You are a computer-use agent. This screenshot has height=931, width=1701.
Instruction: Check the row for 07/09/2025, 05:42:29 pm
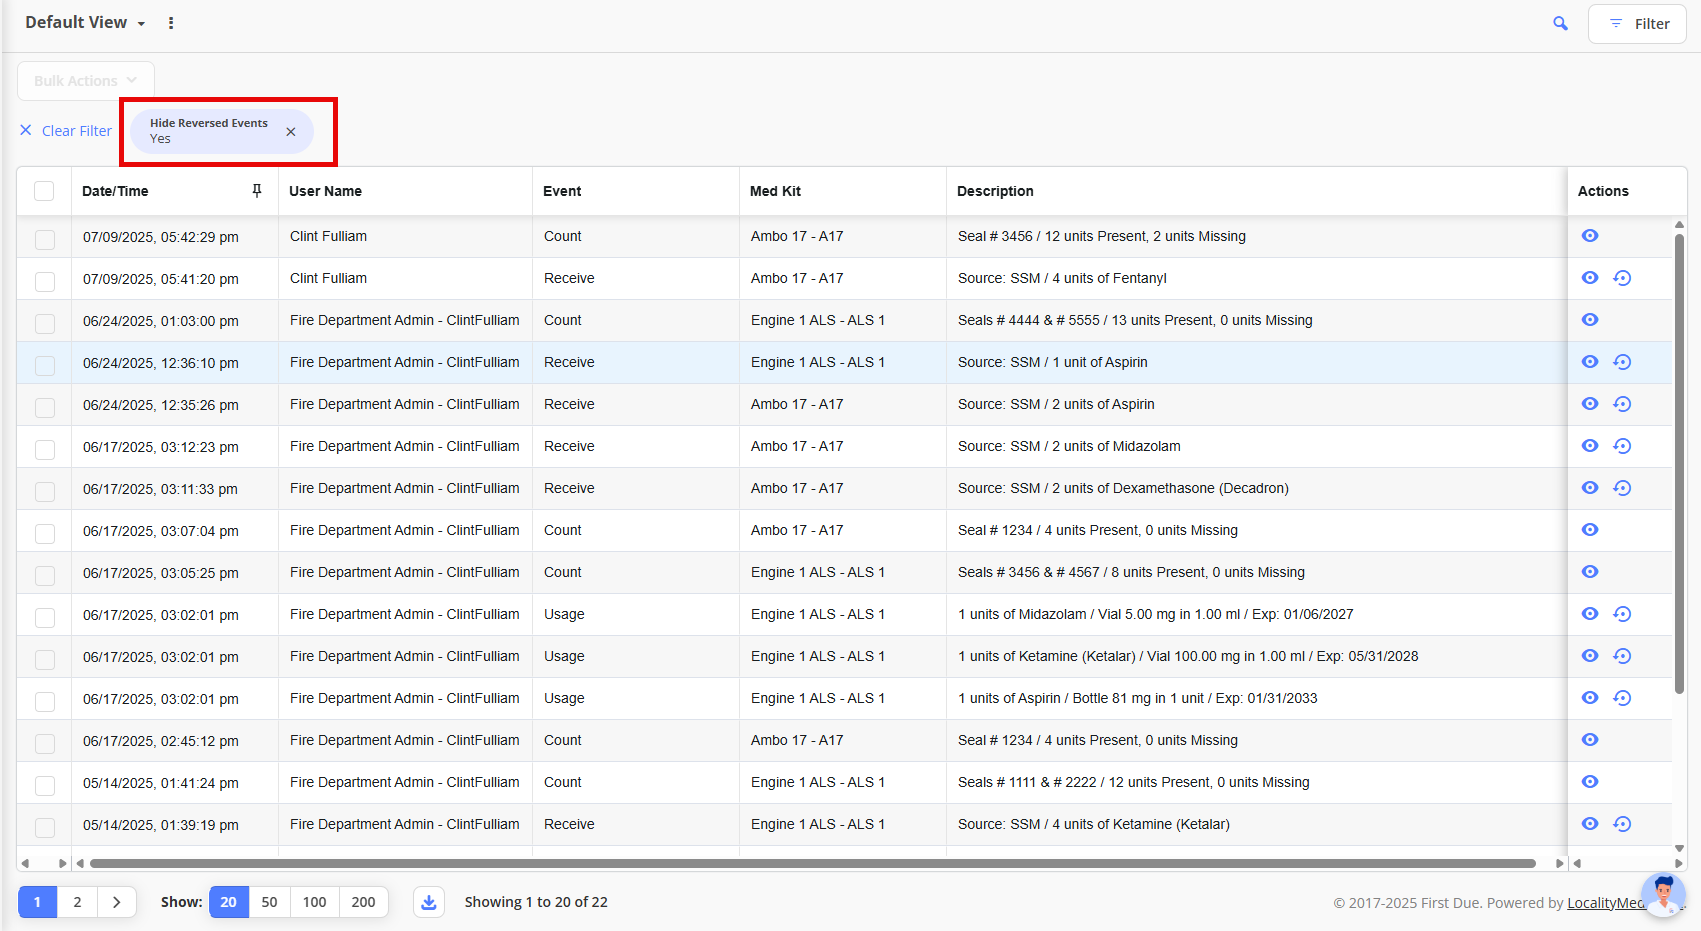pos(45,240)
